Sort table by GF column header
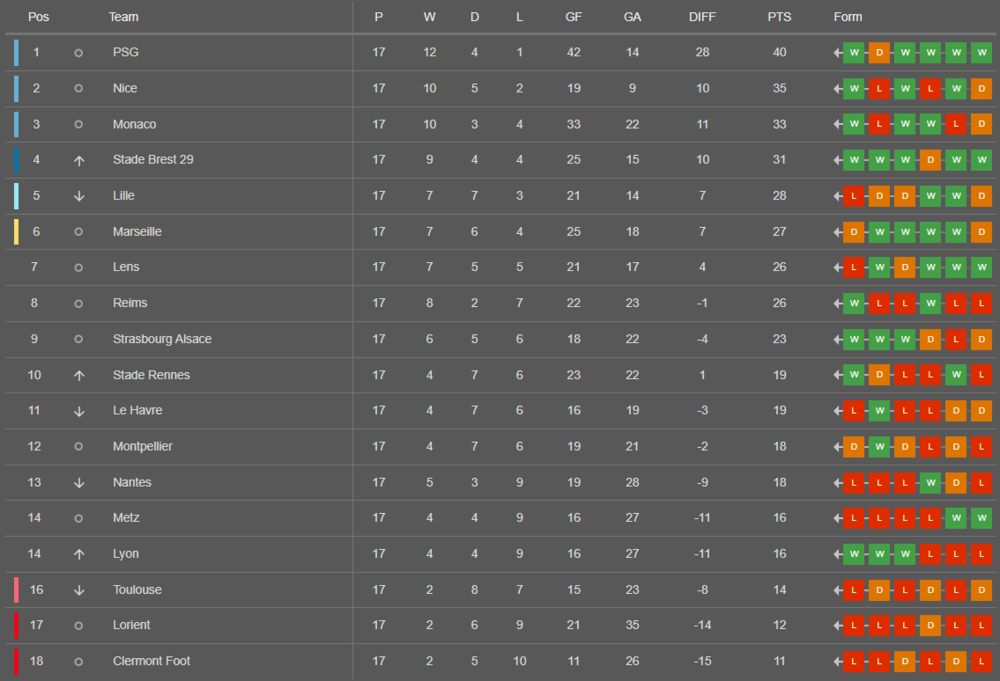The image size is (1000, 681). click(x=573, y=17)
